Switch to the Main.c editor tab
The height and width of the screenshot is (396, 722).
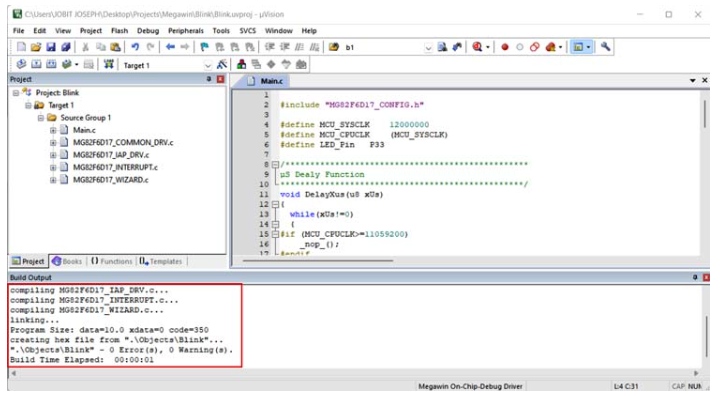coord(266,81)
